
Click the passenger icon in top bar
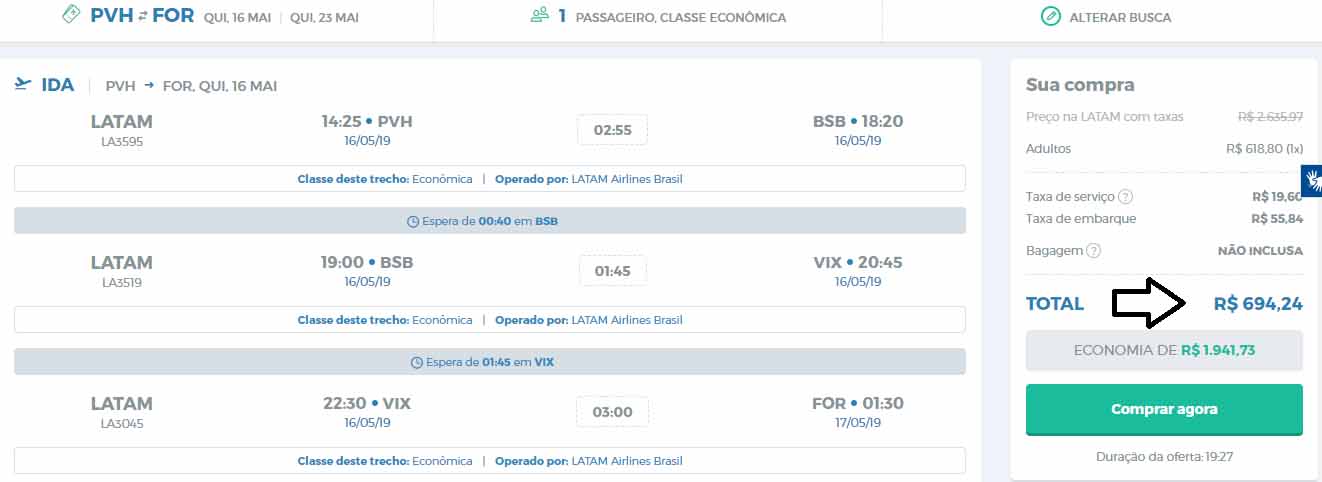tap(540, 16)
